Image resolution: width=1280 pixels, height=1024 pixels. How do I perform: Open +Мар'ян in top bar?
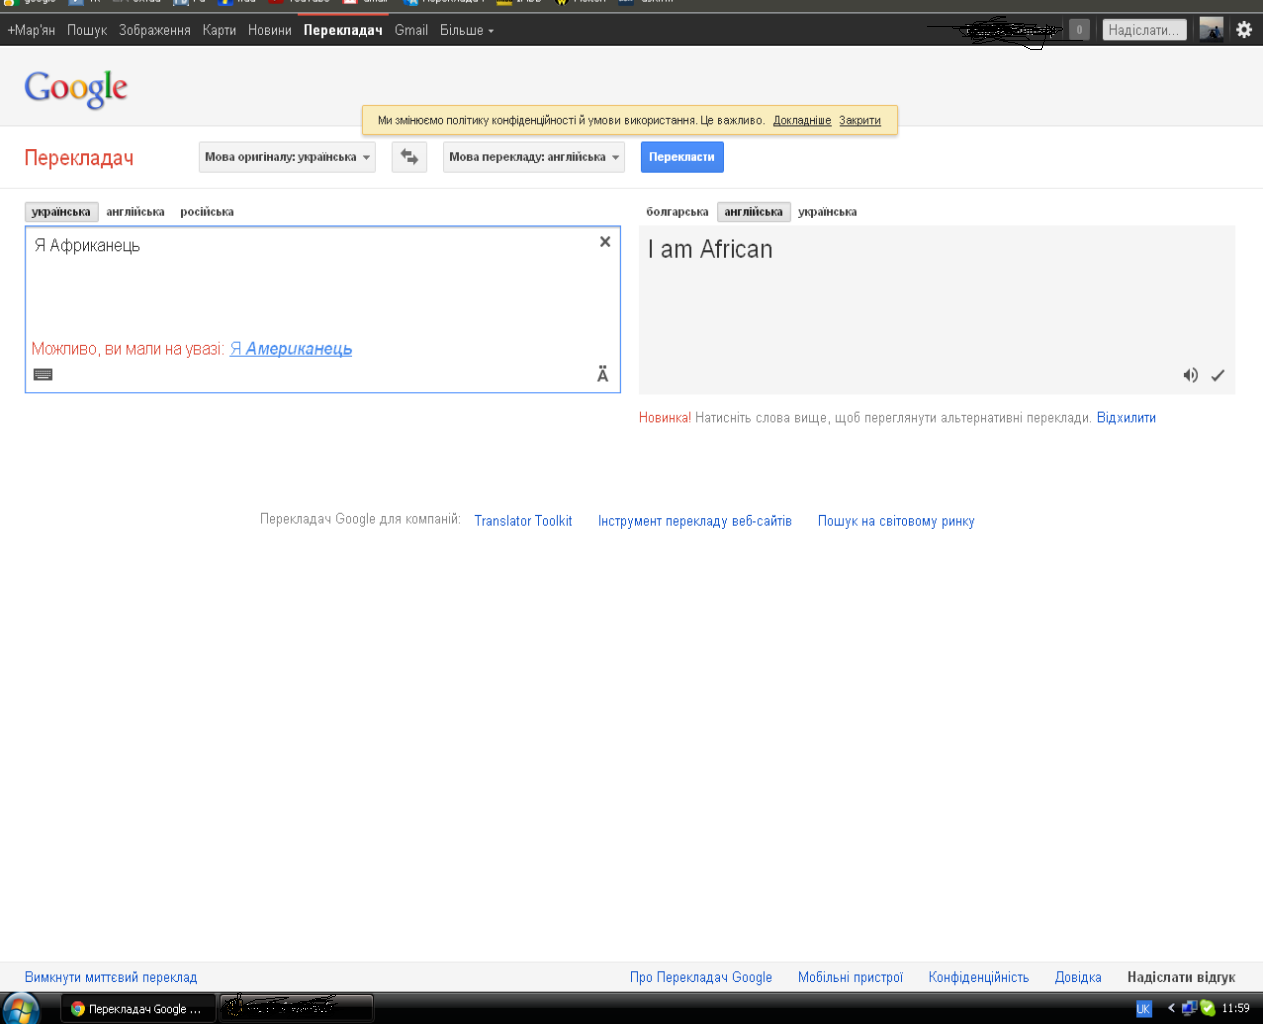click(x=31, y=30)
